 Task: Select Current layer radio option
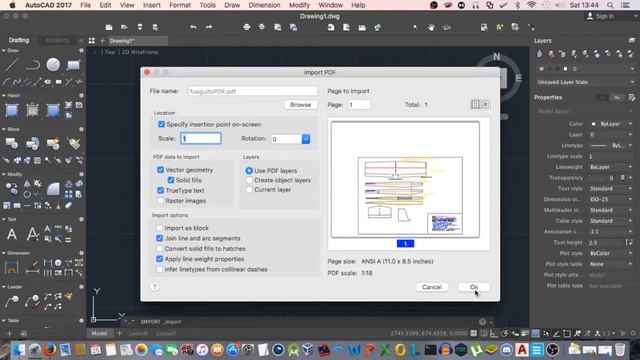click(249, 189)
